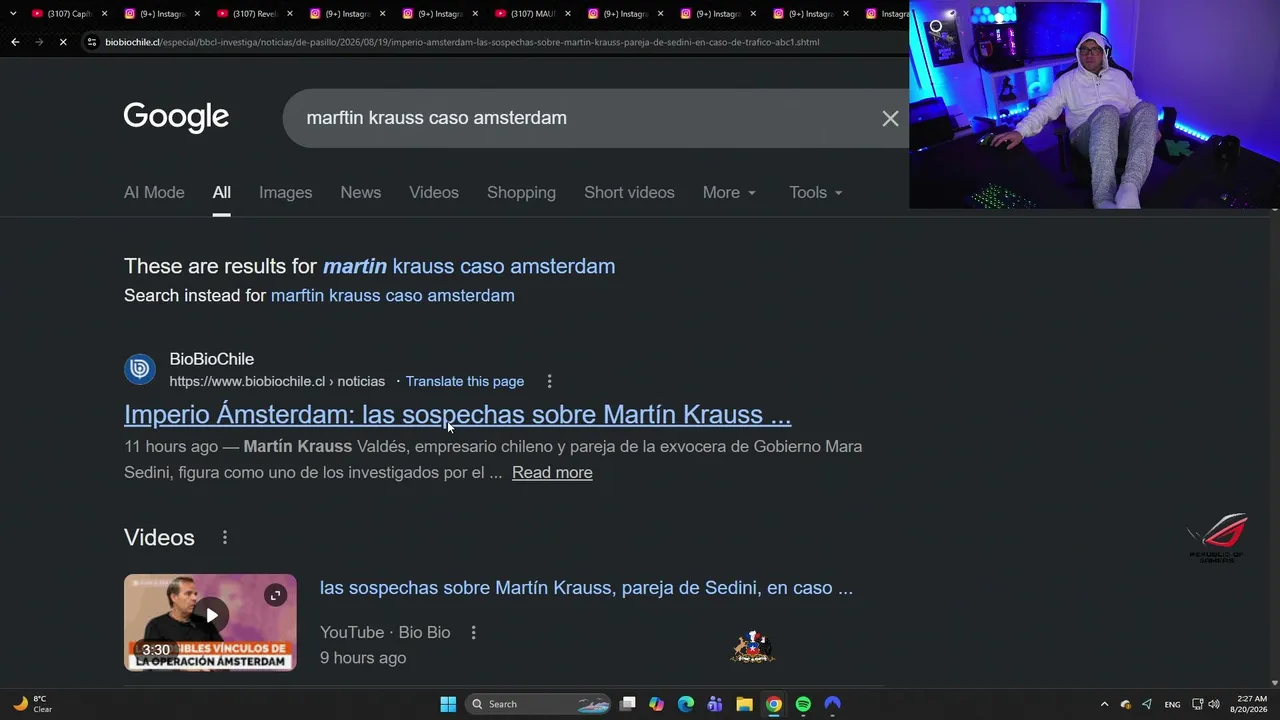Open Task View from the taskbar

click(627, 704)
